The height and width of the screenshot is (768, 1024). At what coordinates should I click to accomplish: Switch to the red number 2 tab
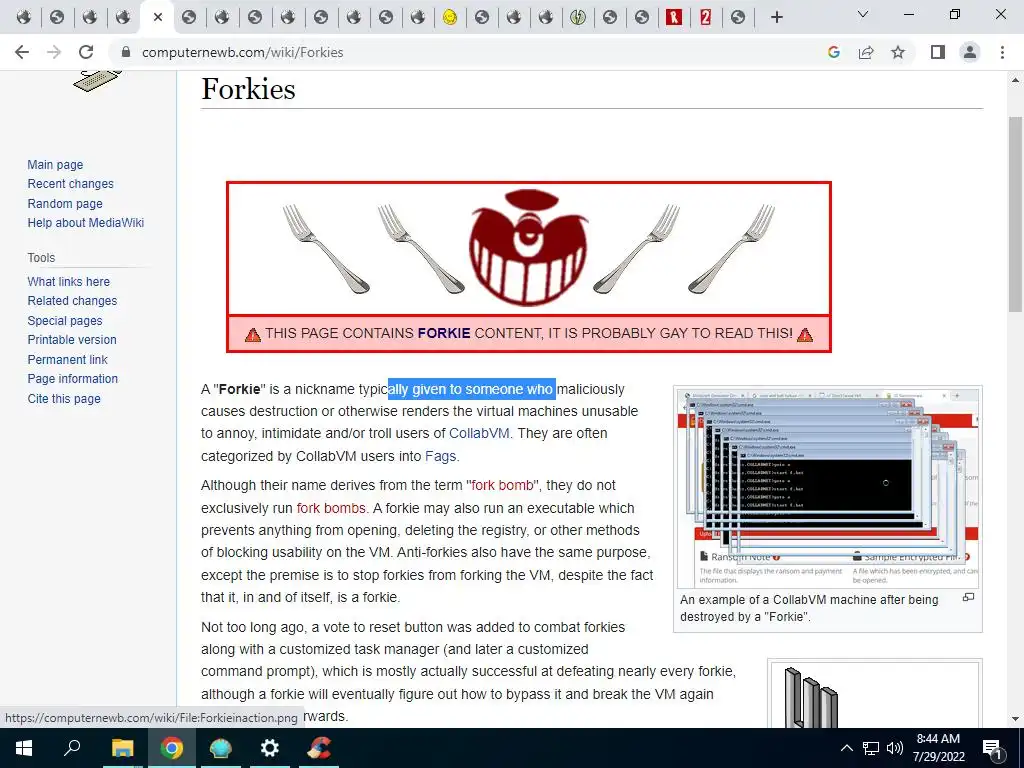point(705,17)
